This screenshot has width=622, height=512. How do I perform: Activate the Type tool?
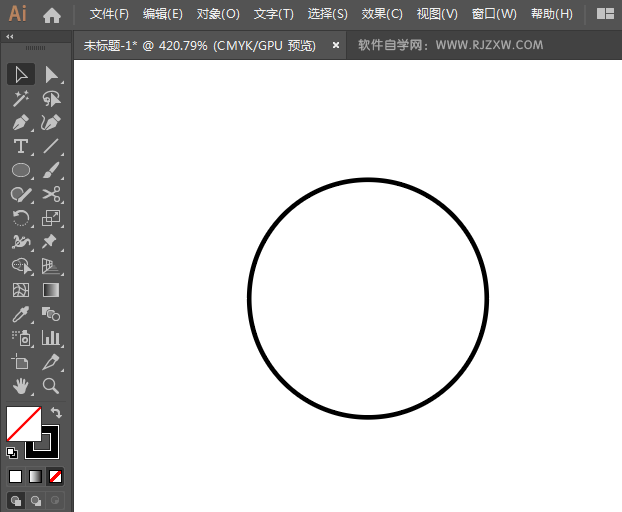coord(21,146)
